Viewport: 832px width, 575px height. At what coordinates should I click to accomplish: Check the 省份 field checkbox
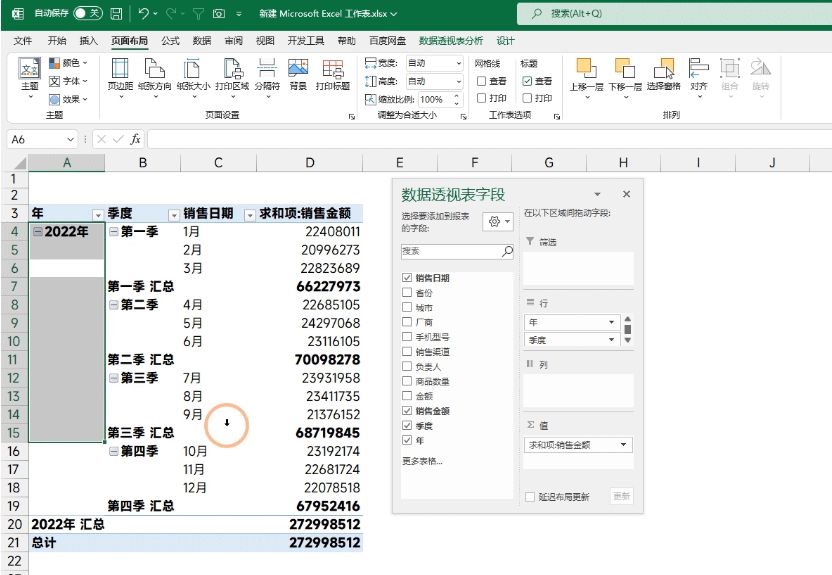pyautogui.click(x=407, y=292)
